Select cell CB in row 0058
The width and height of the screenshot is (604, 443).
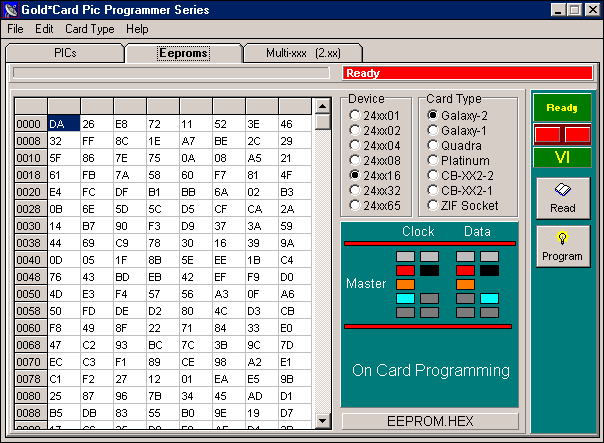point(295,311)
